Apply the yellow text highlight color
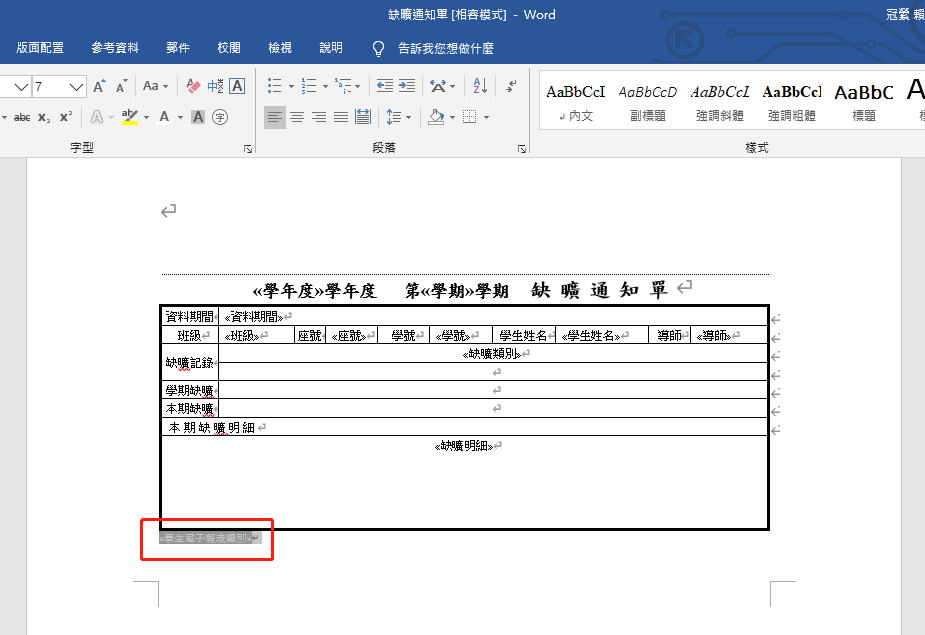The width and height of the screenshot is (925, 635). (130, 117)
